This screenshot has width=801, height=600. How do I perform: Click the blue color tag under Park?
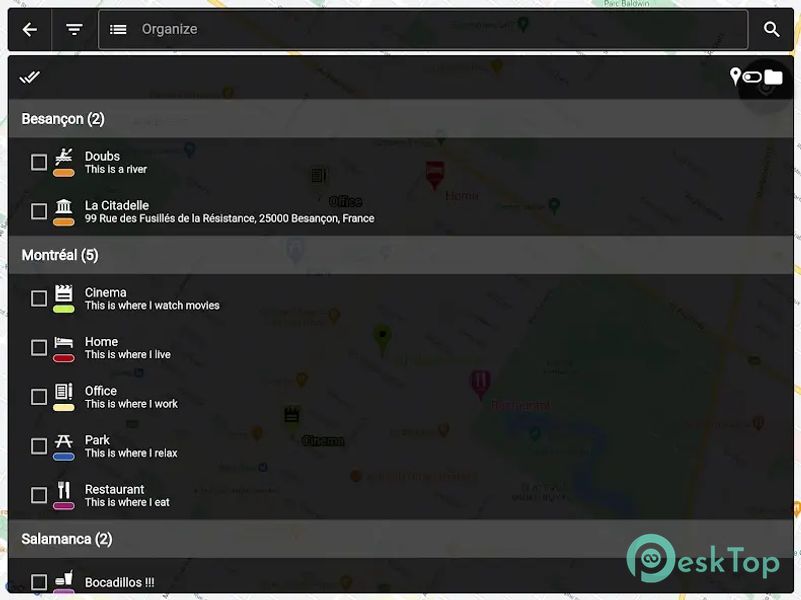point(64,456)
